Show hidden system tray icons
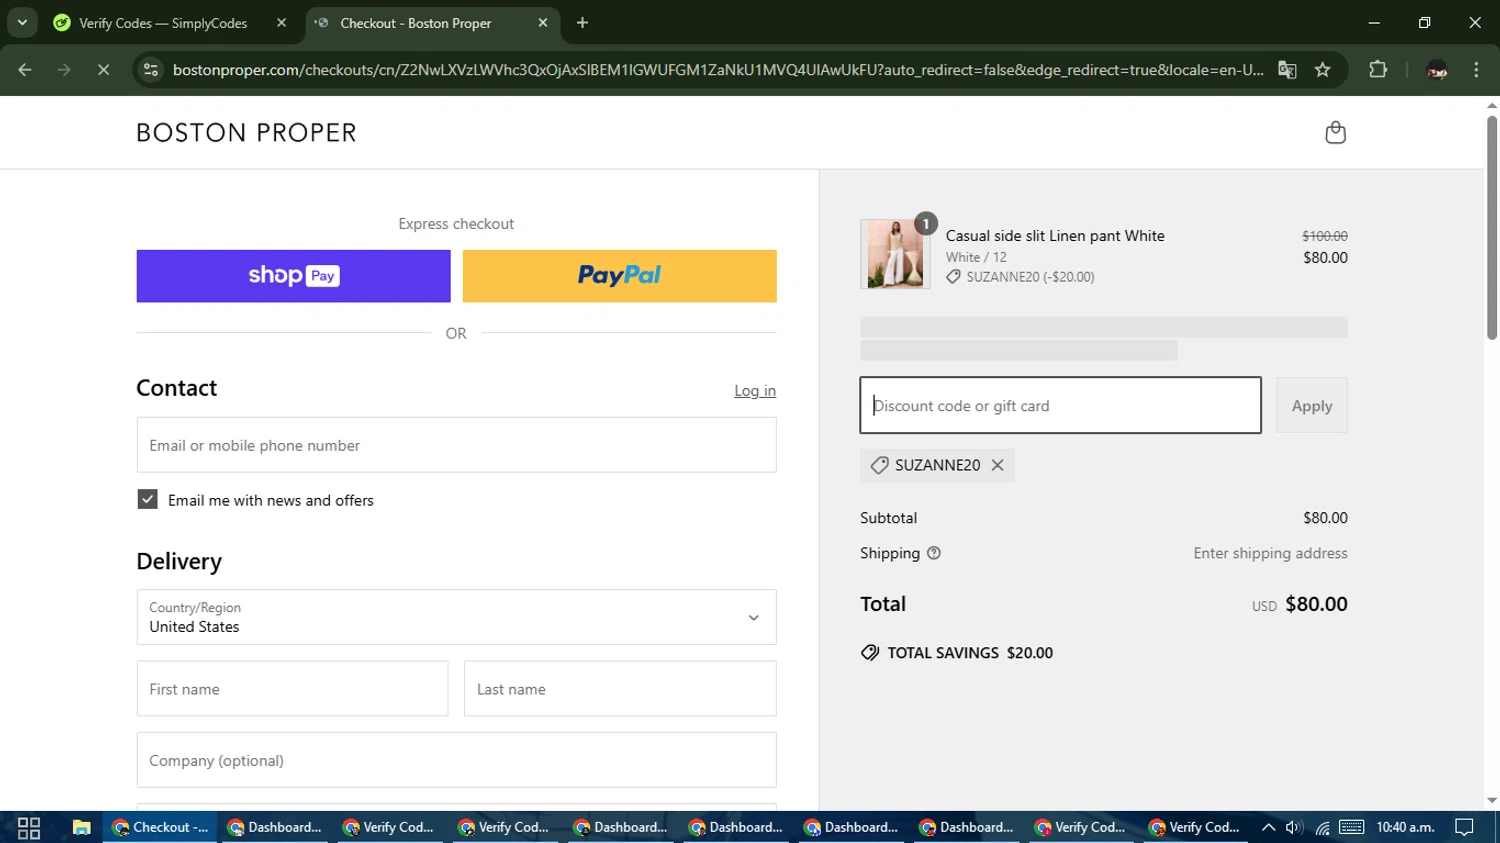Image resolution: width=1500 pixels, height=843 pixels. point(1268,827)
